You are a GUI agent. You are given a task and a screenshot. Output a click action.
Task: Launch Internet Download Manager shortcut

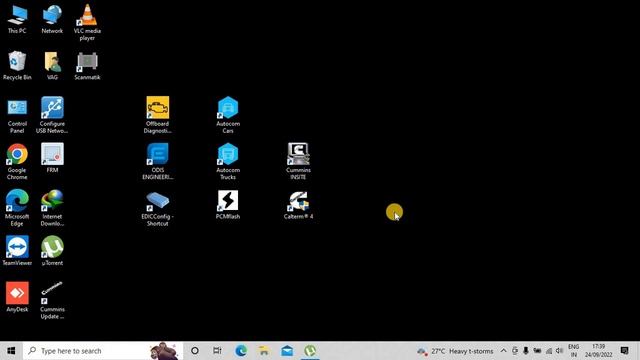tap(52, 208)
